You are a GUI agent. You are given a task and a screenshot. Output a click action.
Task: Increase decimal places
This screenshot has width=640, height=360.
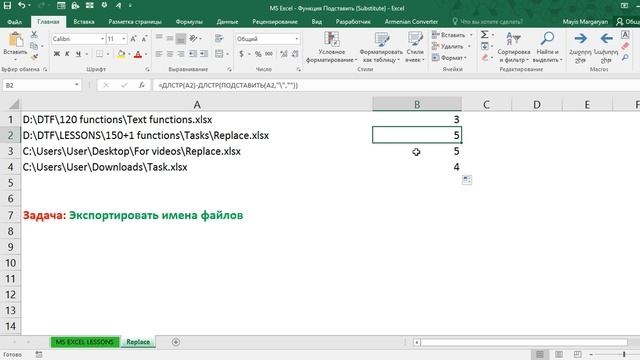tap(284, 54)
